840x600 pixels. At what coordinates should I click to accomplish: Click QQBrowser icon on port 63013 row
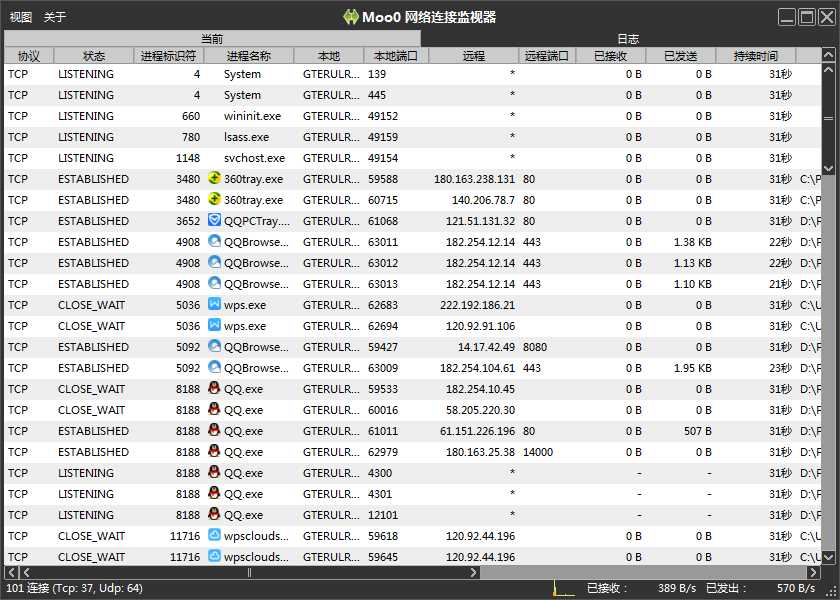pyautogui.click(x=214, y=282)
